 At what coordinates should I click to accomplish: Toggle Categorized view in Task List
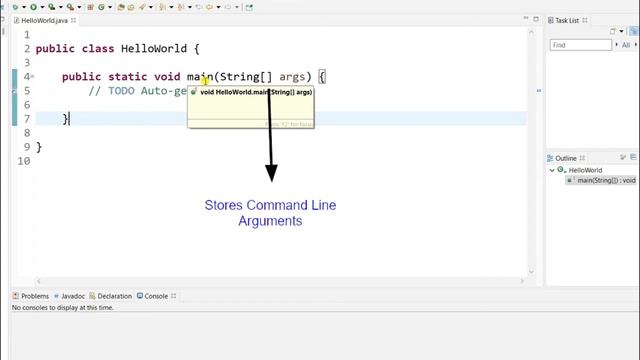click(x=634, y=31)
